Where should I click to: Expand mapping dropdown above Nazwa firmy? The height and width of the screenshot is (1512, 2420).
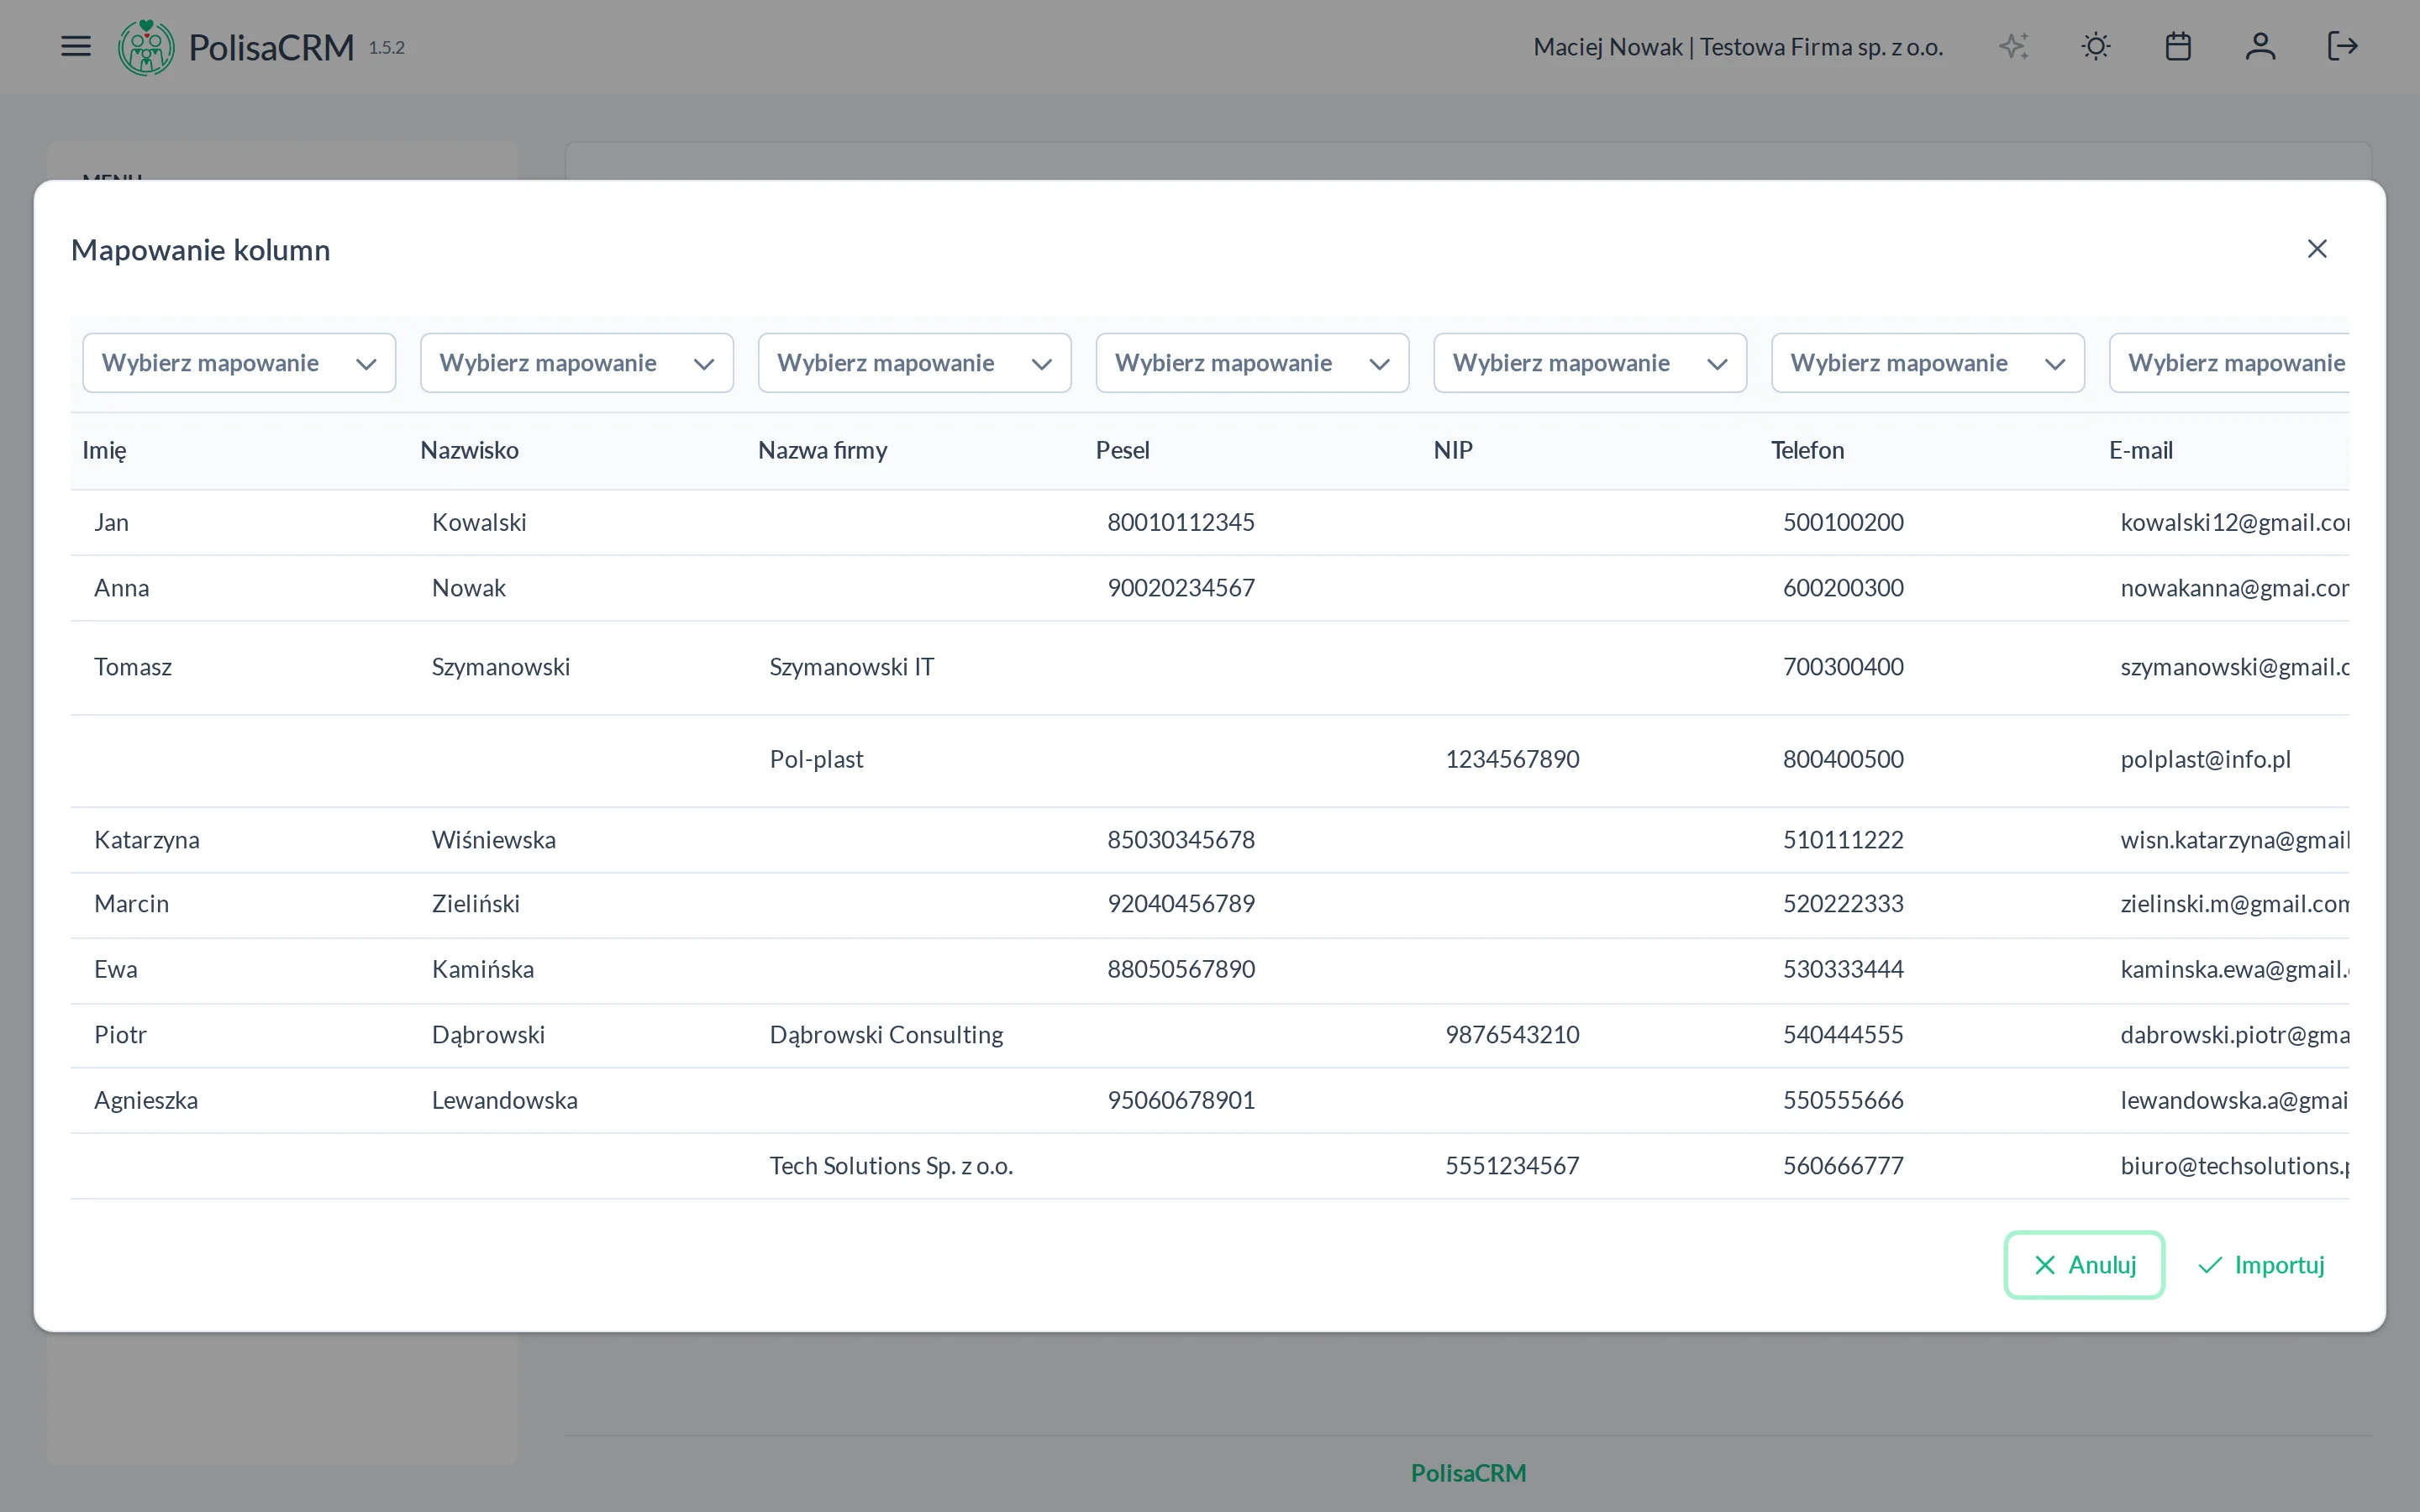tap(914, 363)
